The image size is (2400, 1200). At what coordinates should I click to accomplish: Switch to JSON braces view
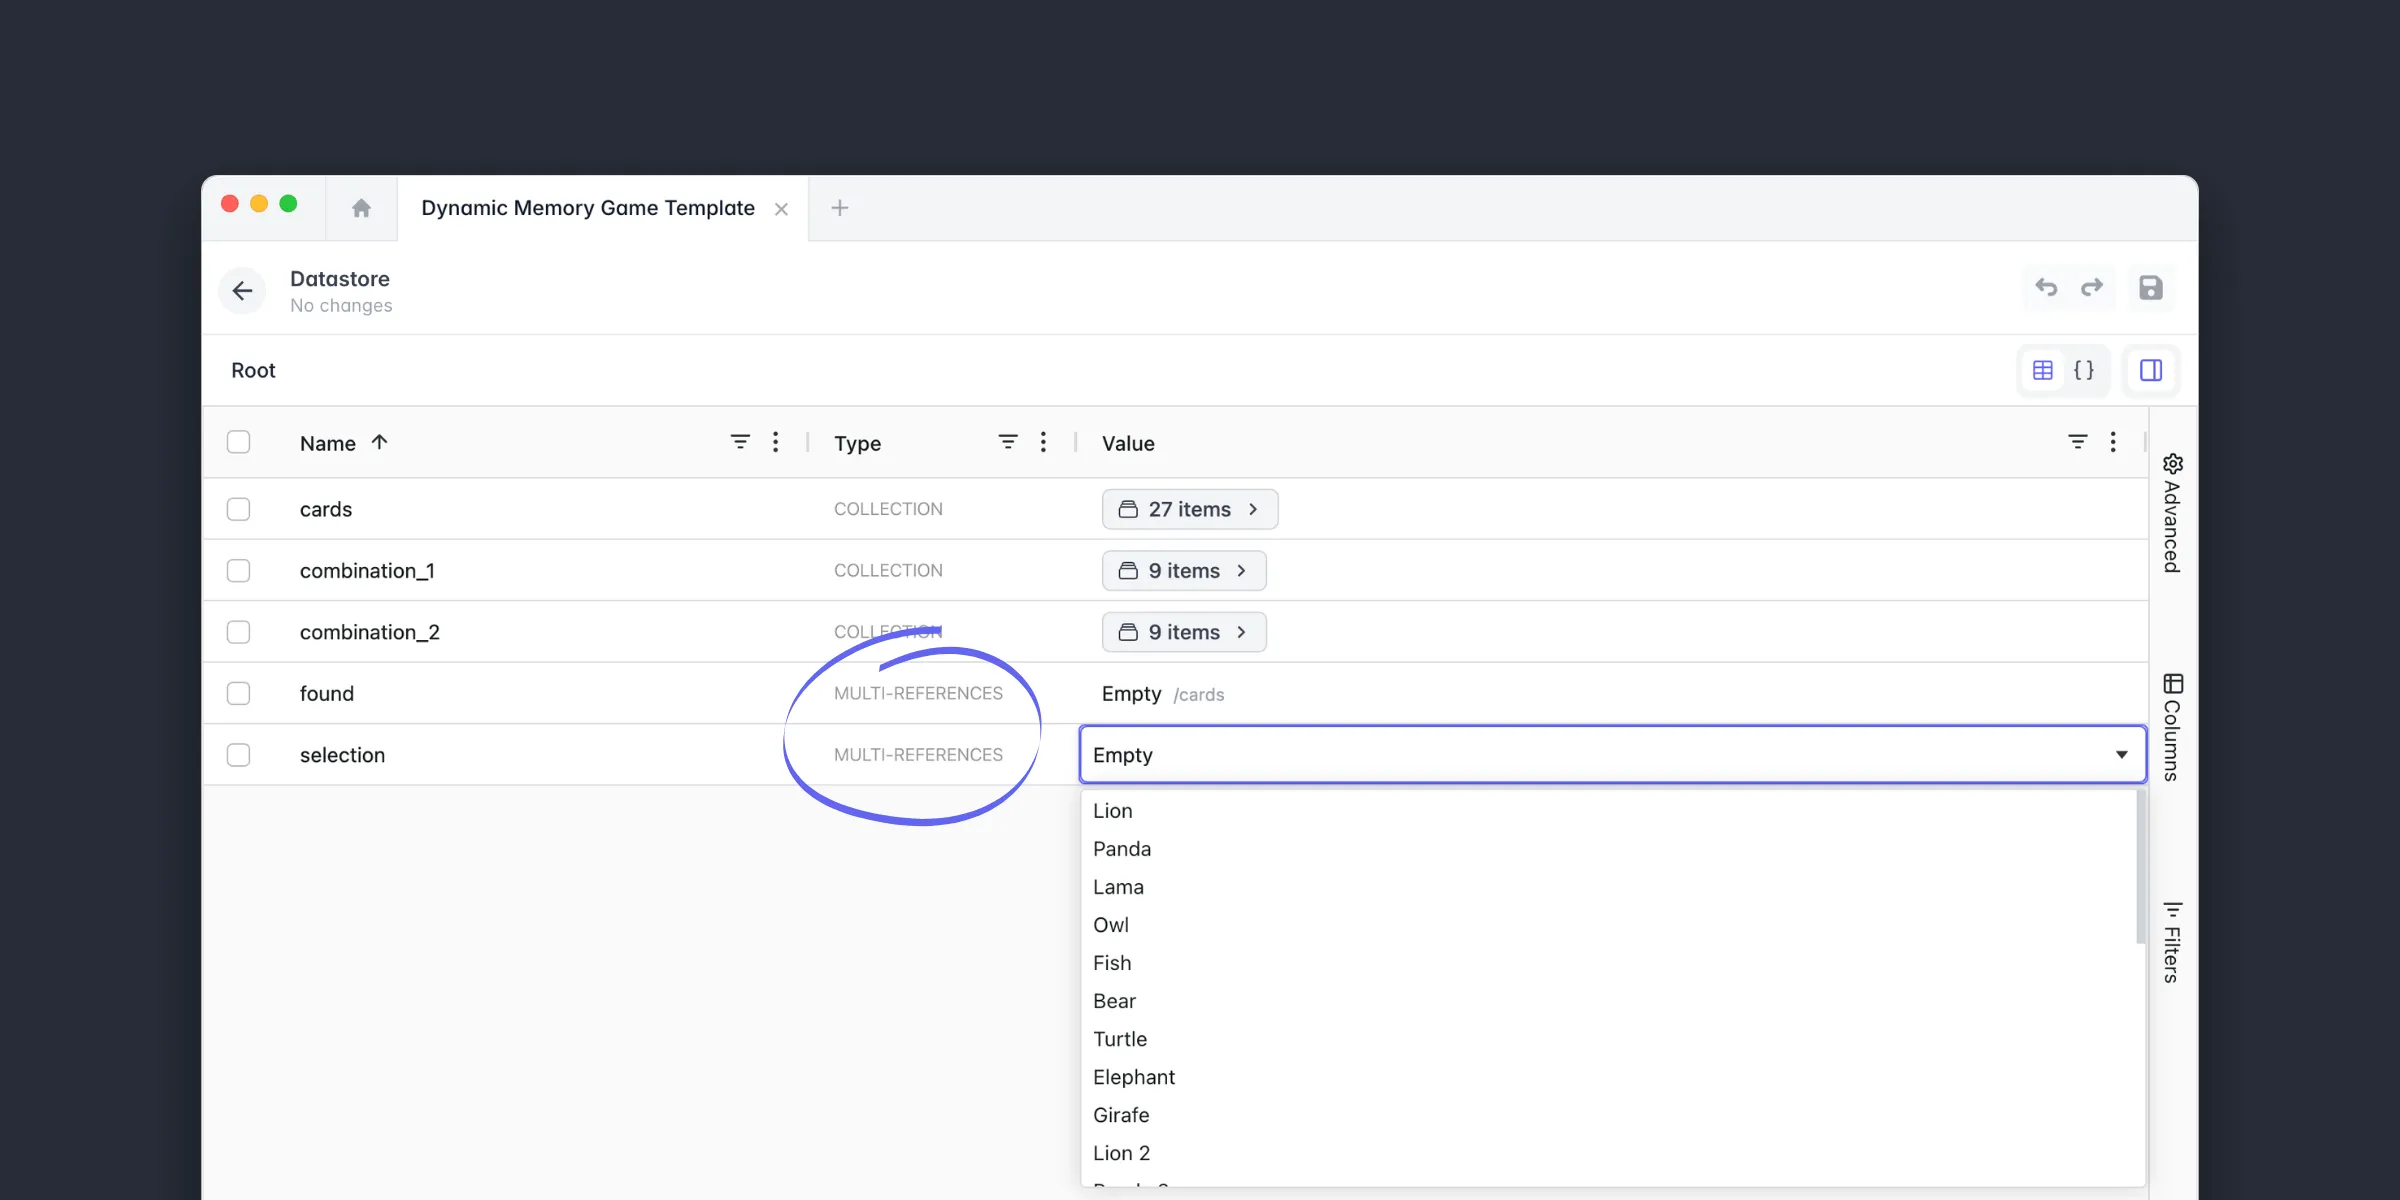click(2084, 371)
